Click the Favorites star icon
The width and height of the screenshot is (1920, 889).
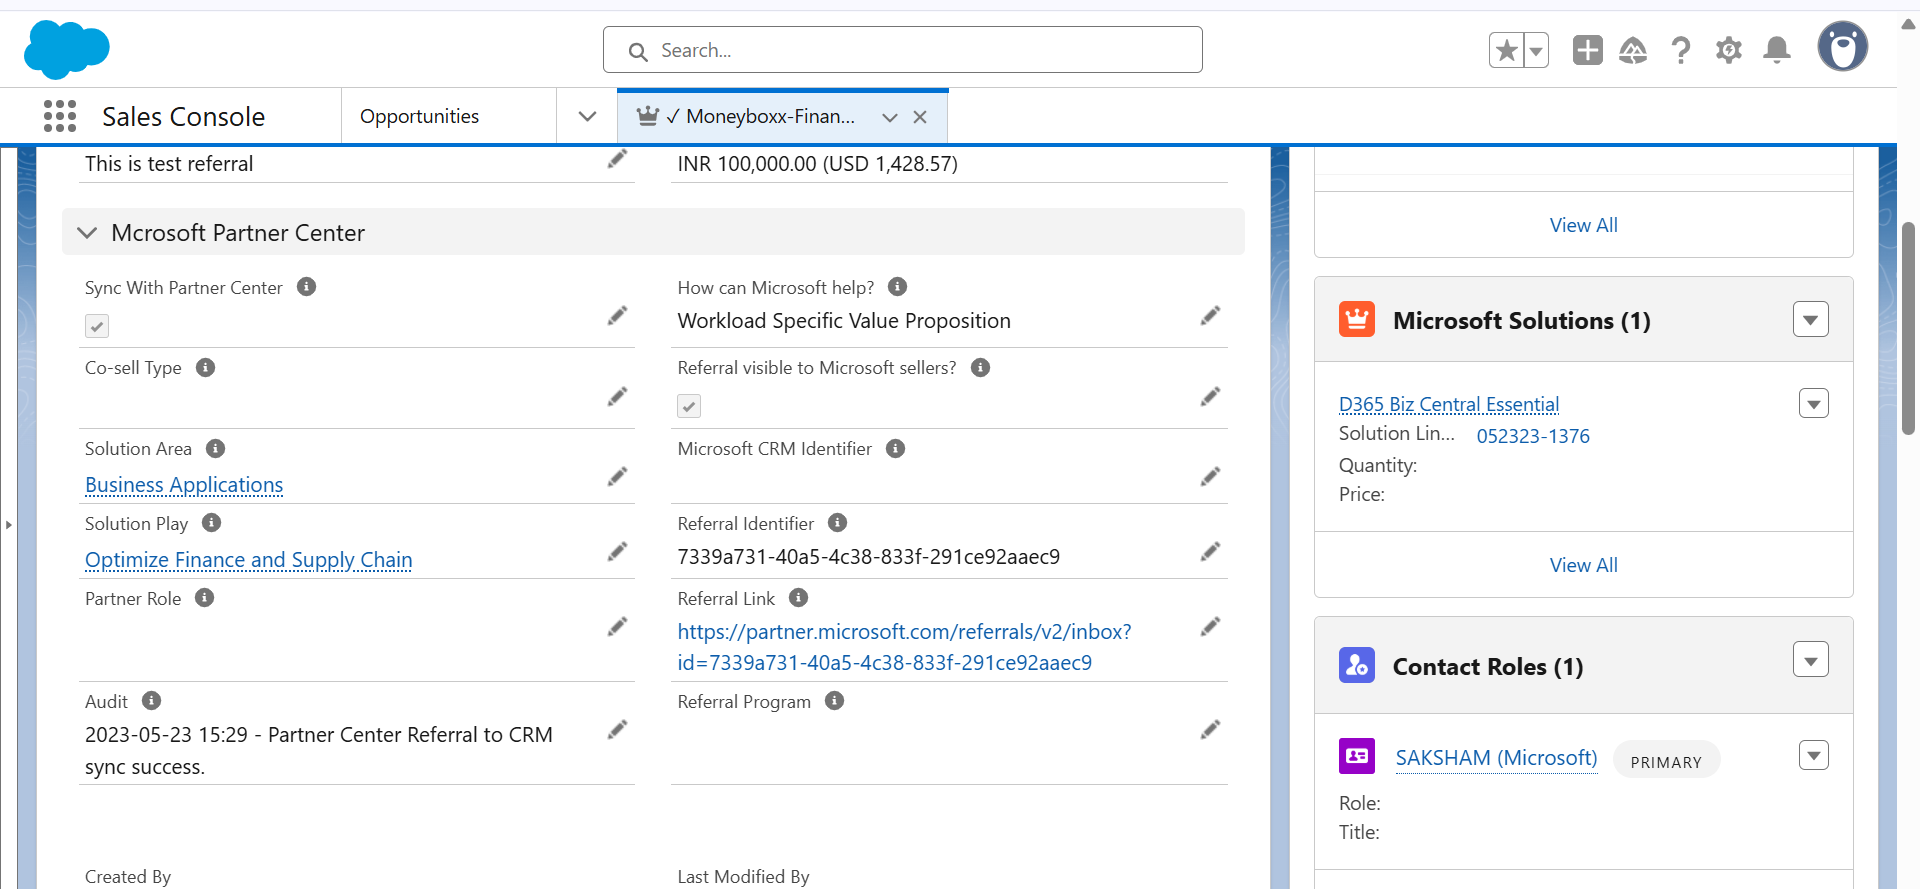pos(1506,49)
